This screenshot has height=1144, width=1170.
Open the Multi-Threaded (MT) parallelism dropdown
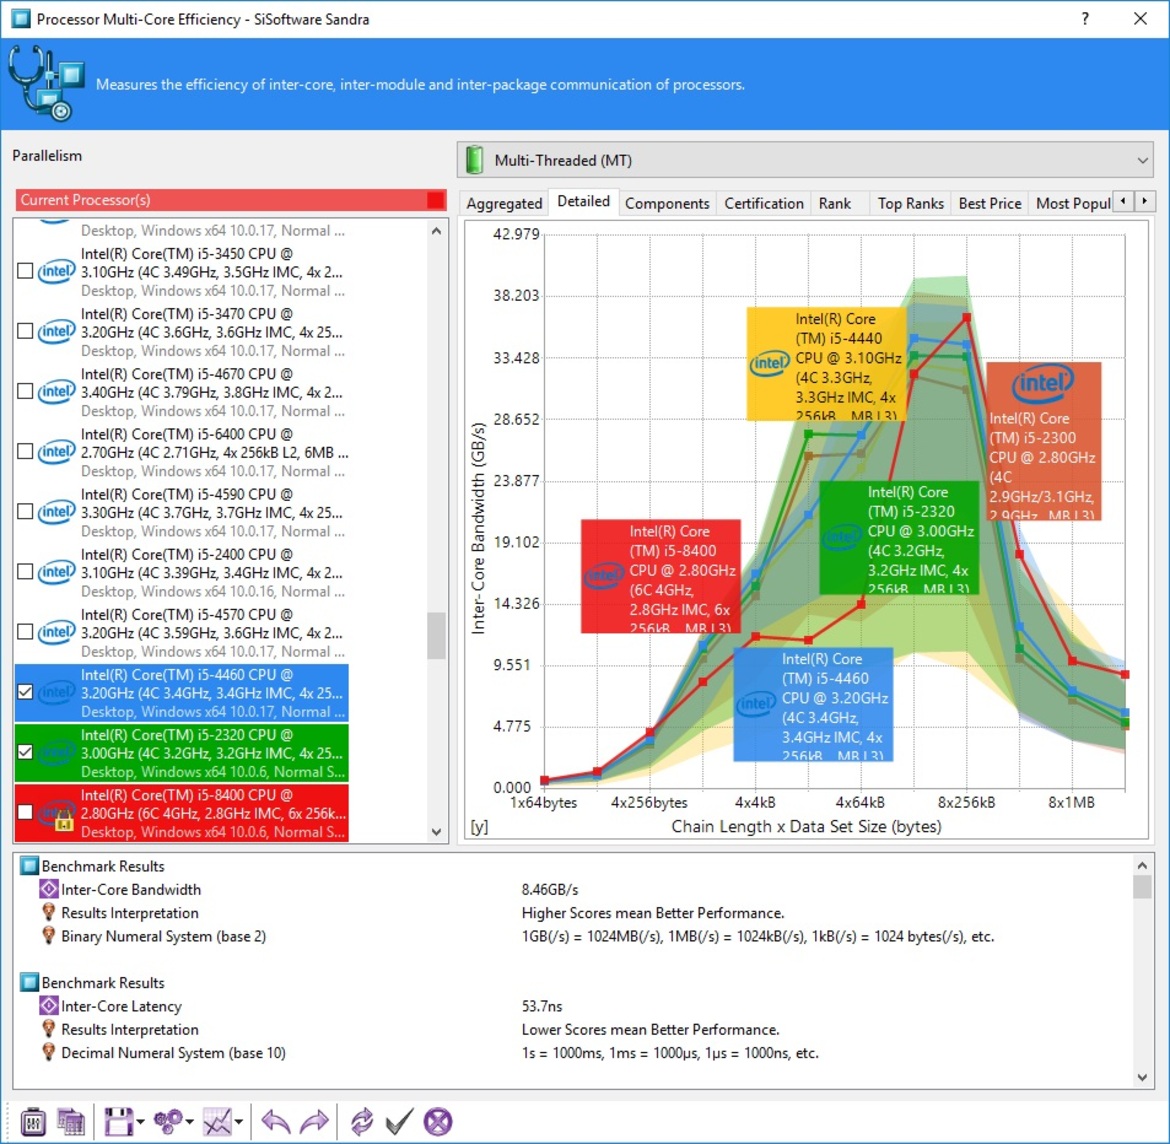pyautogui.click(x=805, y=160)
